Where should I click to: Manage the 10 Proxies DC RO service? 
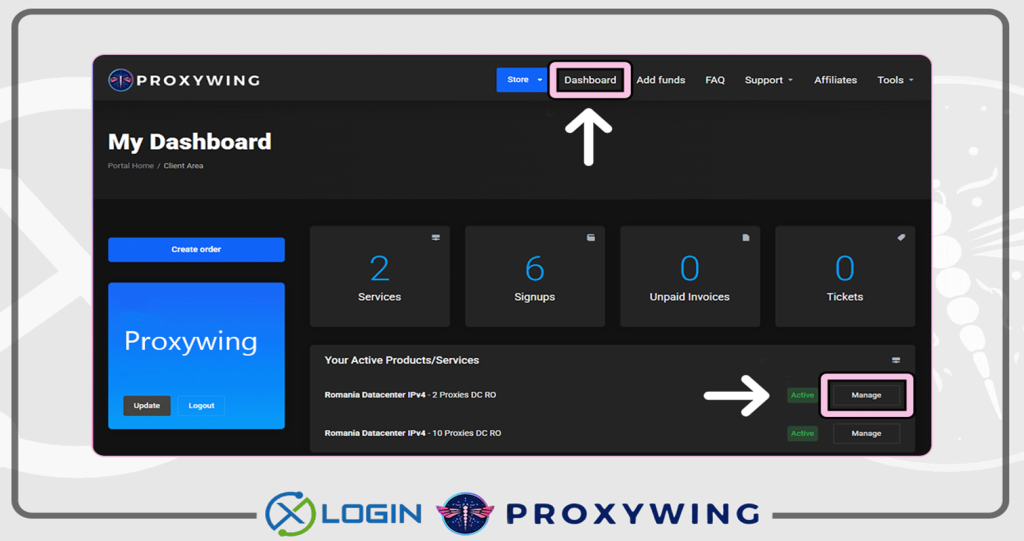[x=867, y=433]
